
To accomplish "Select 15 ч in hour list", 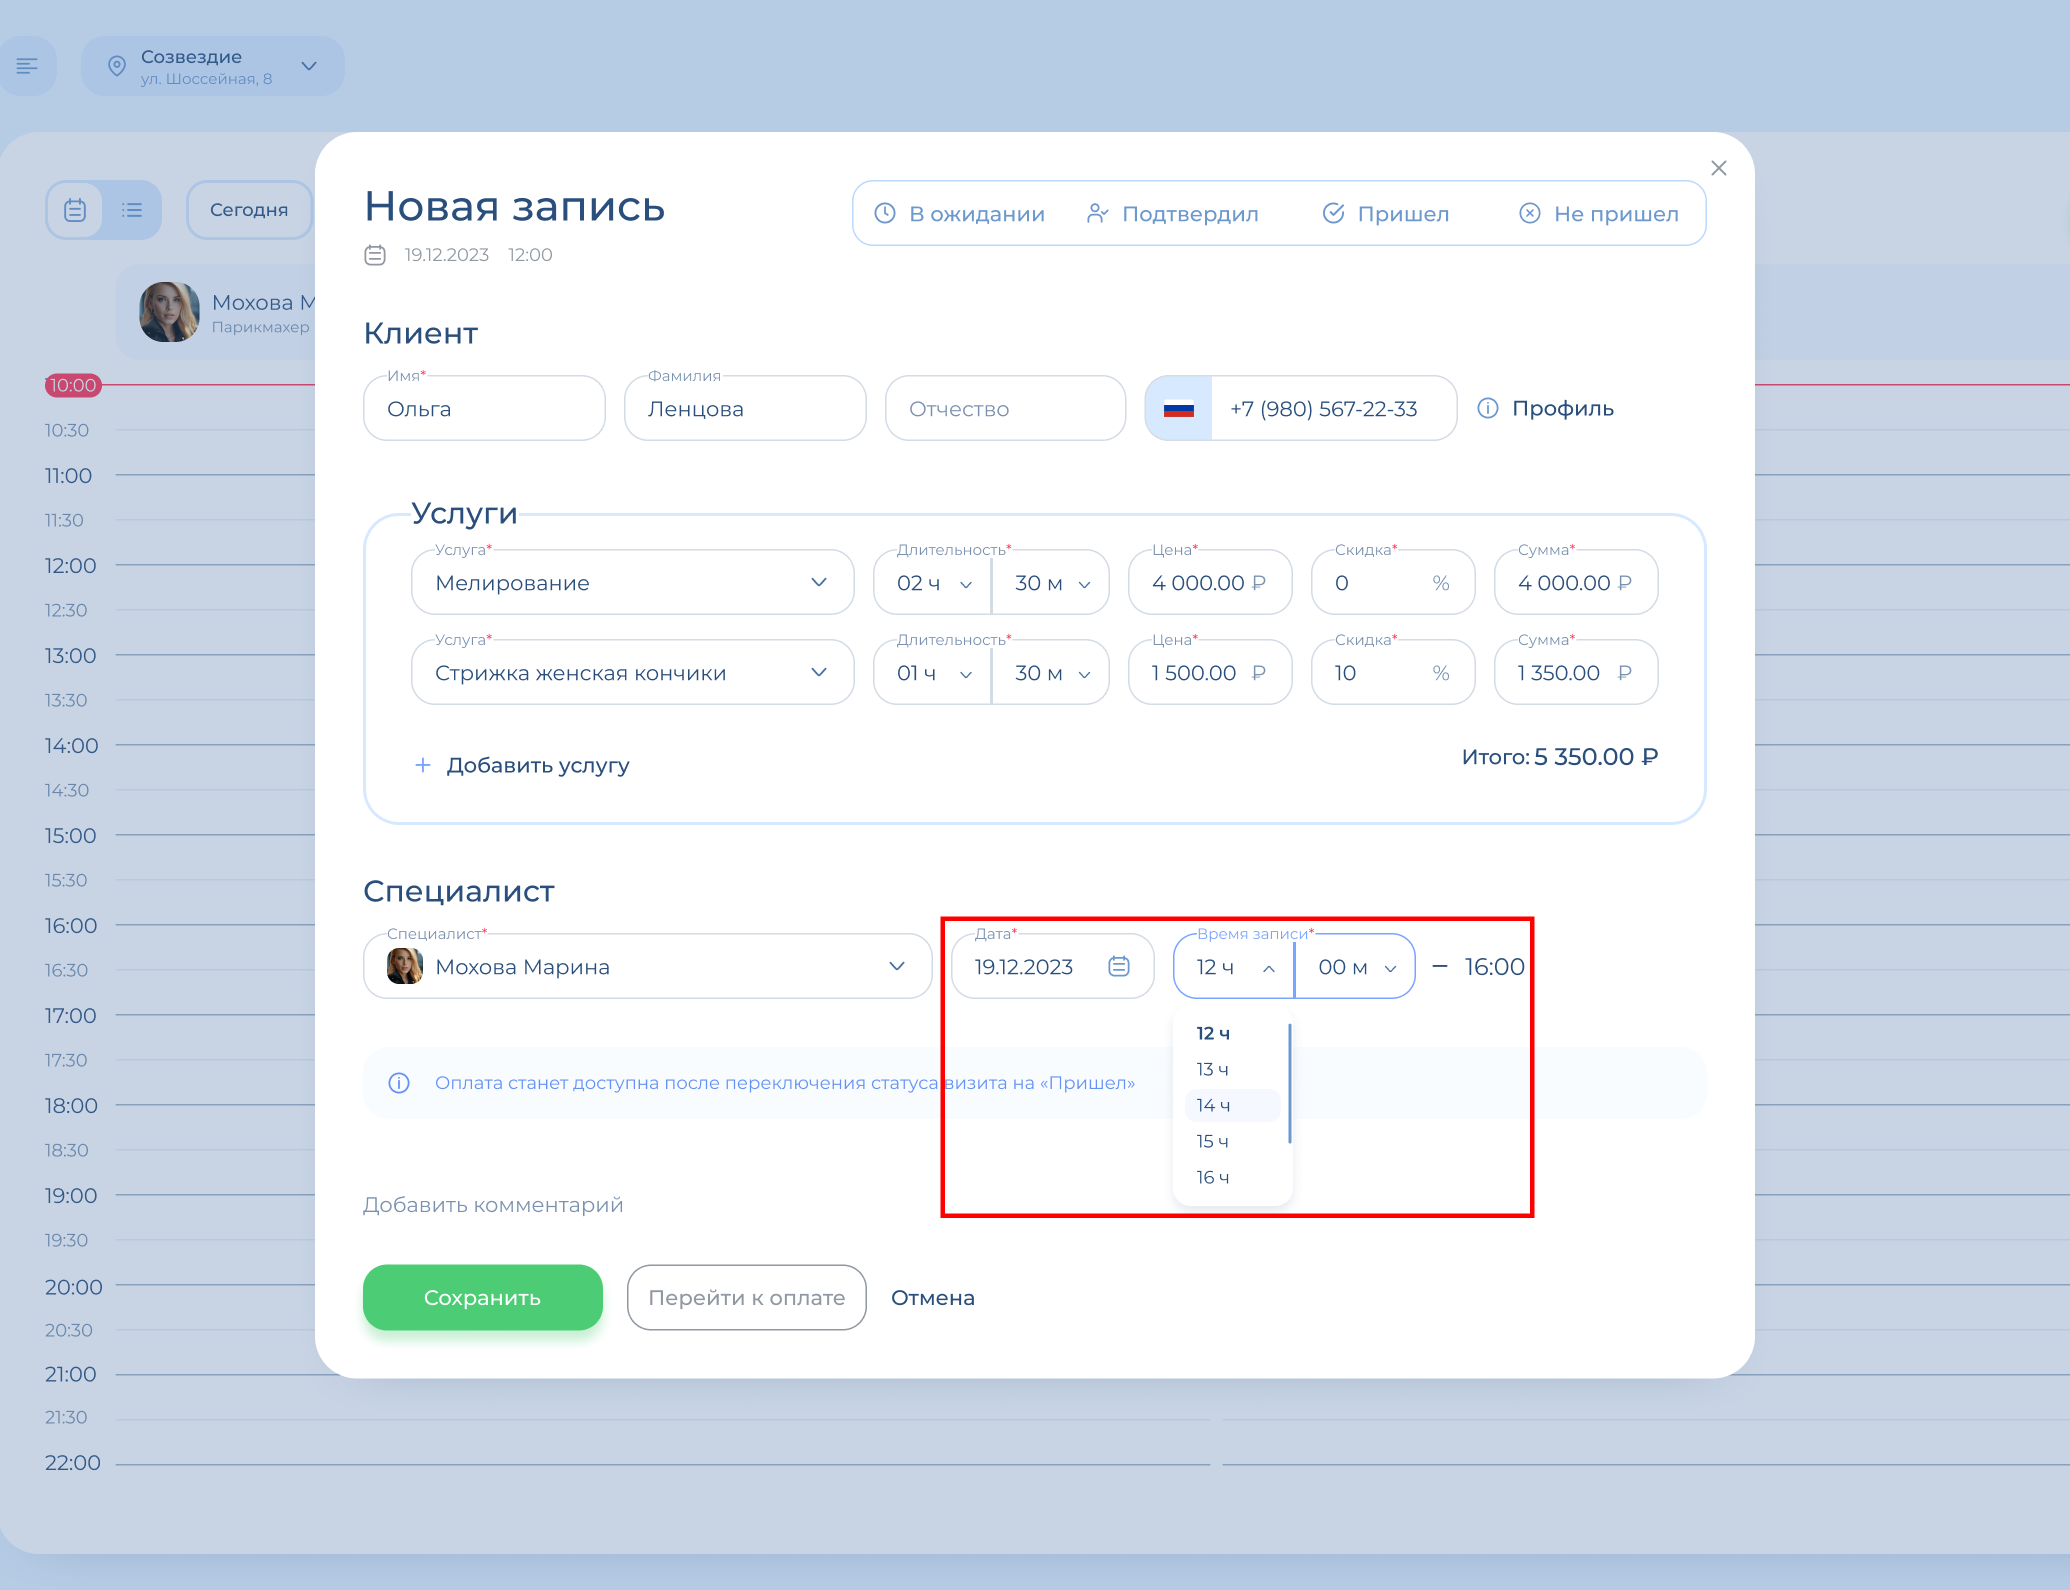I will [1232, 1141].
